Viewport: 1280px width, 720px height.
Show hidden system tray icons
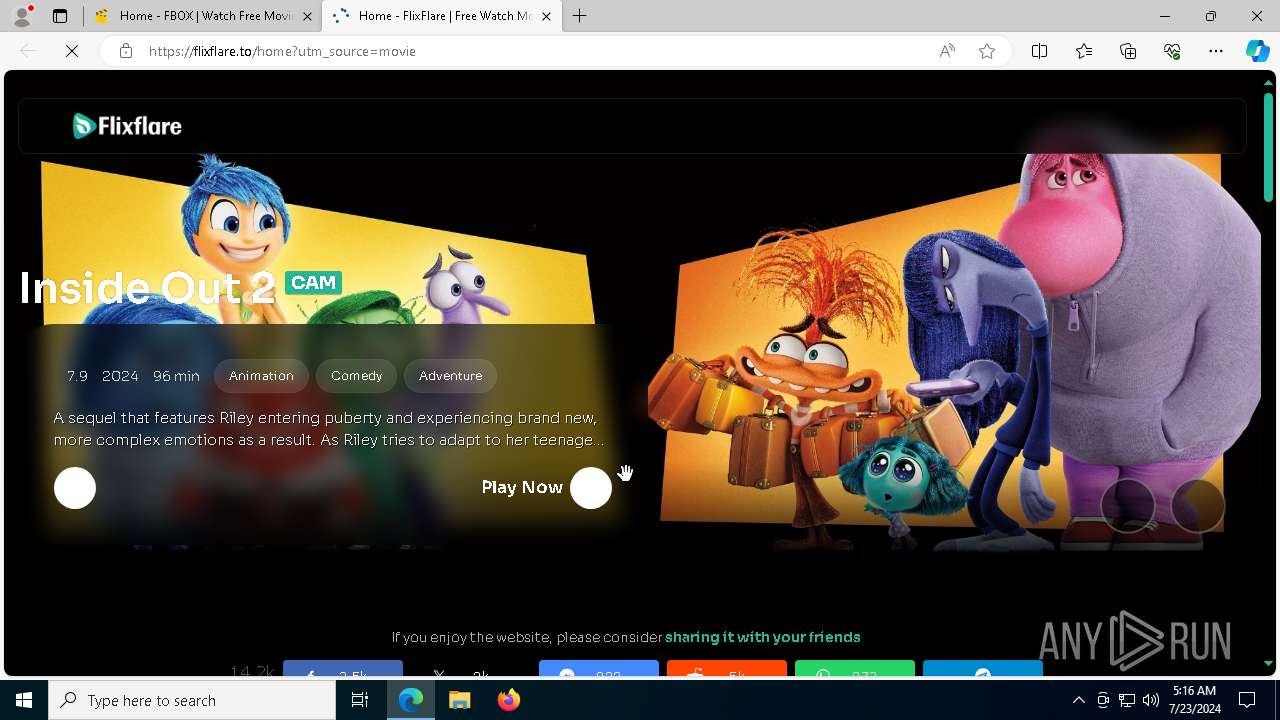(x=1078, y=700)
